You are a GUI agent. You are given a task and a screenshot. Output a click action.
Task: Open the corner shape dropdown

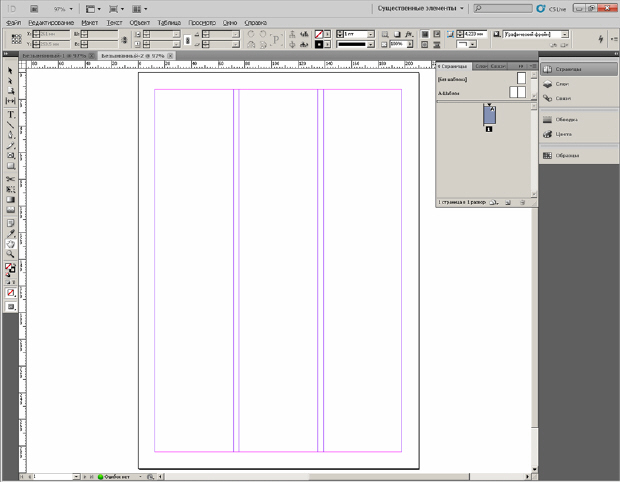473,44
